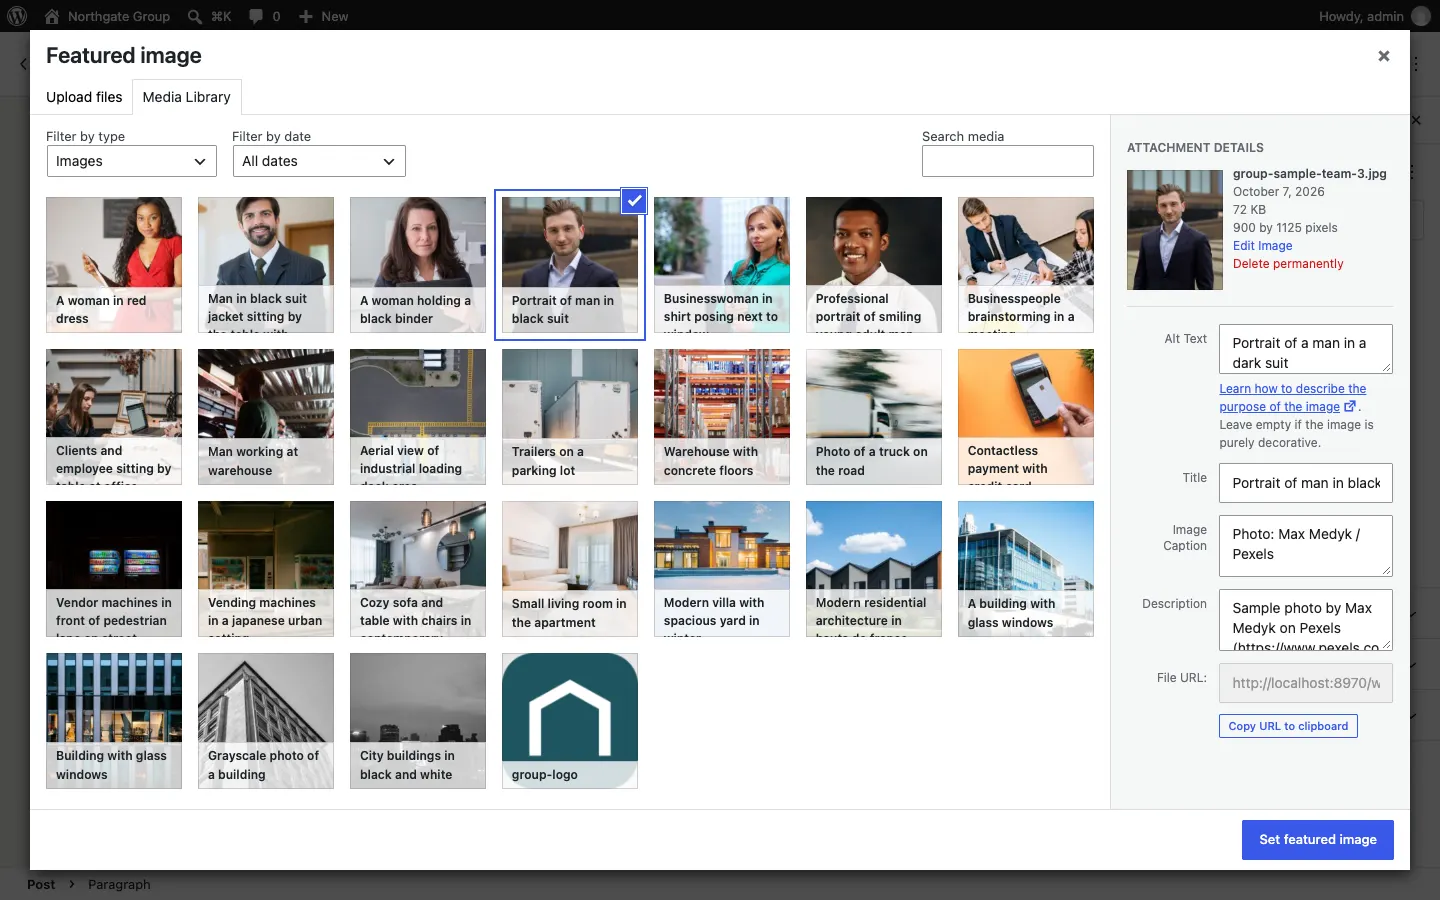Select Businesspeople brainstorming thumbnail
The width and height of the screenshot is (1440, 900).
pyautogui.click(x=1026, y=265)
